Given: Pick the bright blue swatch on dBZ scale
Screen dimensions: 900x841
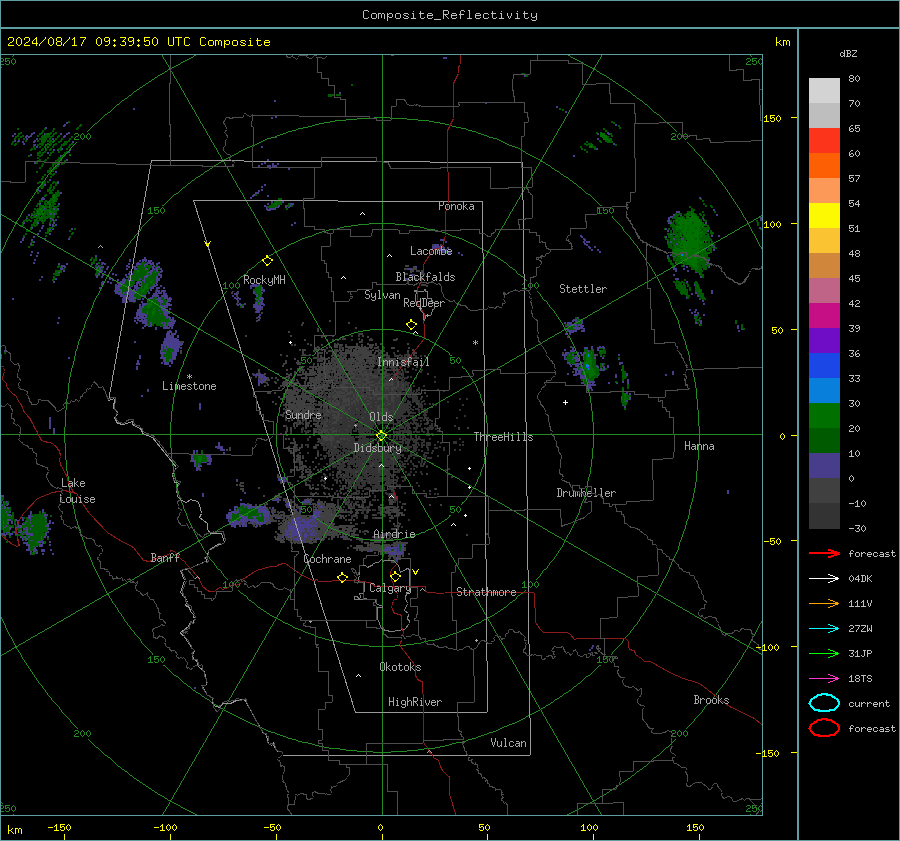Looking at the screenshot, I should pyautogui.click(x=824, y=365).
